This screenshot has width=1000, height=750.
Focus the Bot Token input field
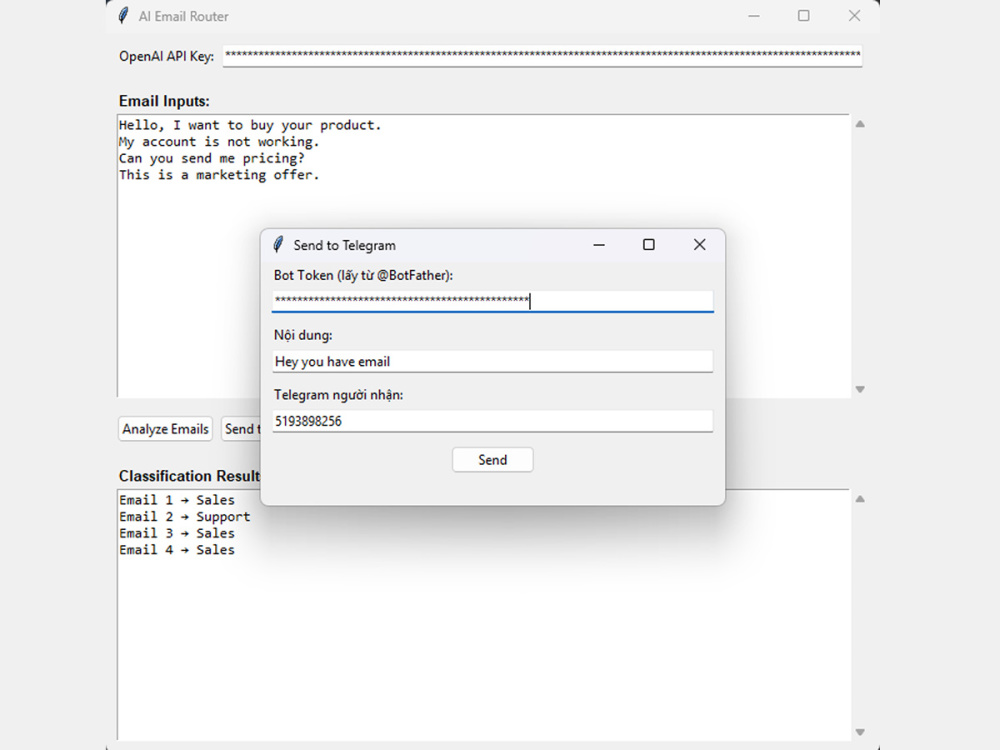pyautogui.click(x=492, y=301)
